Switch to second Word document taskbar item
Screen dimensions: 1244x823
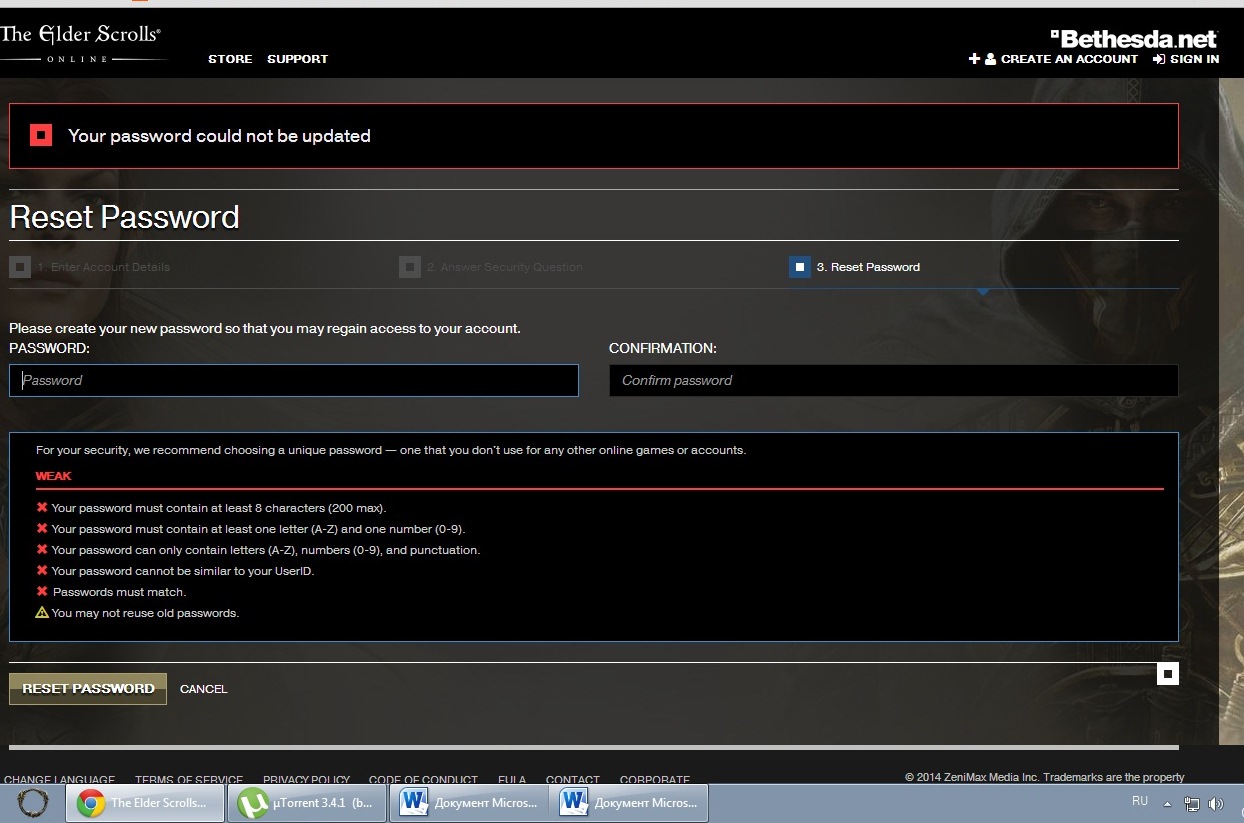pyautogui.click(x=631, y=803)
